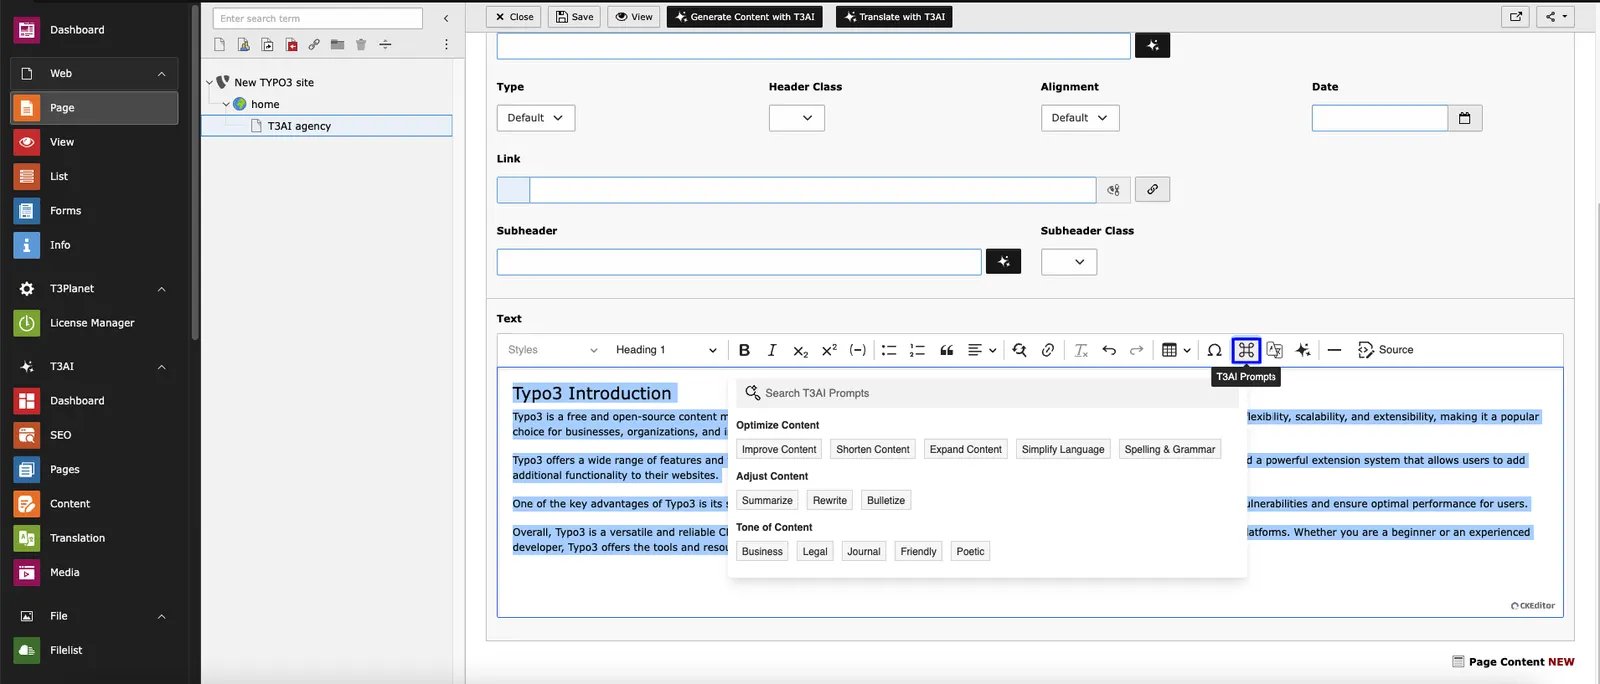Image resolution: width=1600 pixels, height=684 pixels.
Task: Open the Translation module under T3AI
Action: point(94,538)
